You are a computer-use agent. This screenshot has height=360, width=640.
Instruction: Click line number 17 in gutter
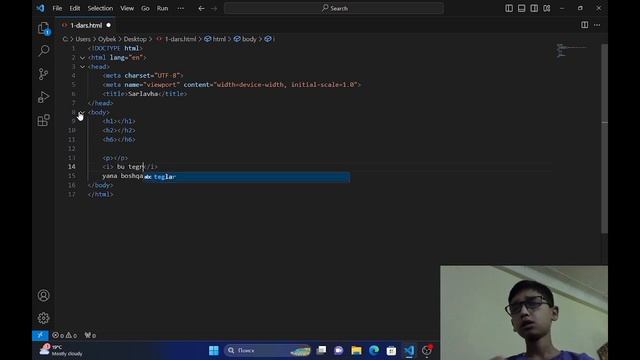72,194
